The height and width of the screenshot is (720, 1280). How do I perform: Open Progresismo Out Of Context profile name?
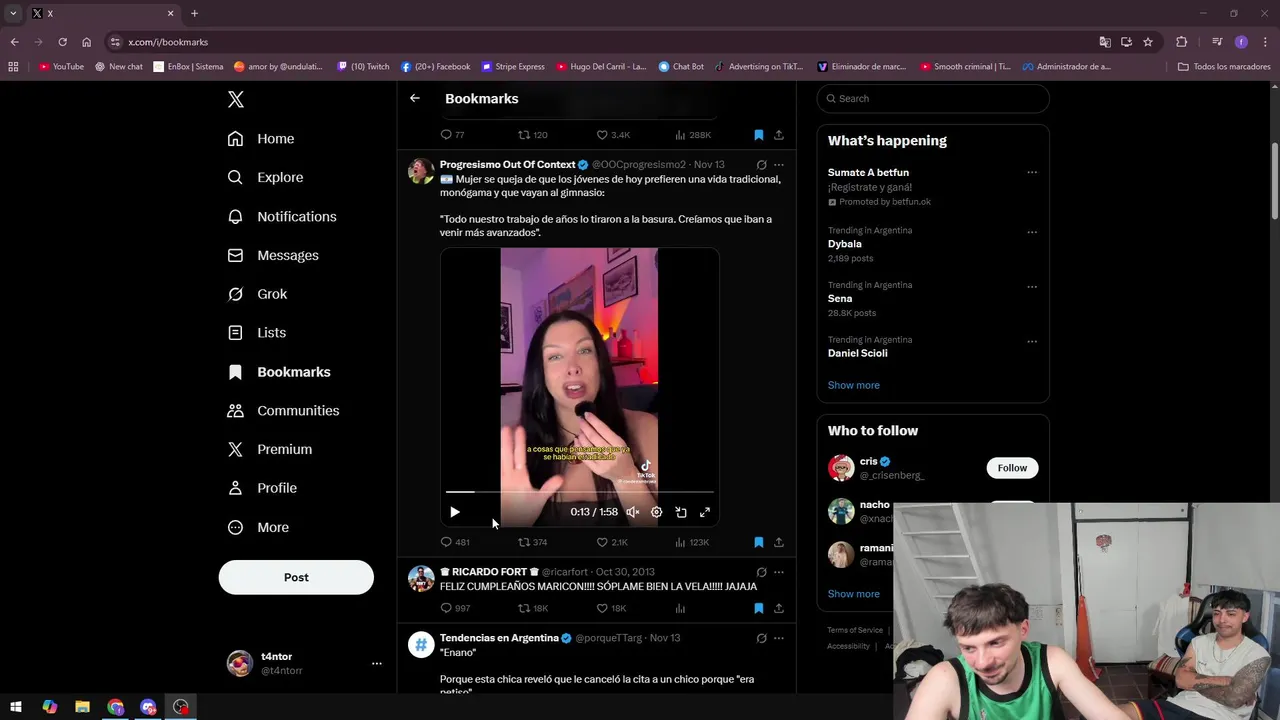(x=508, y=164)
